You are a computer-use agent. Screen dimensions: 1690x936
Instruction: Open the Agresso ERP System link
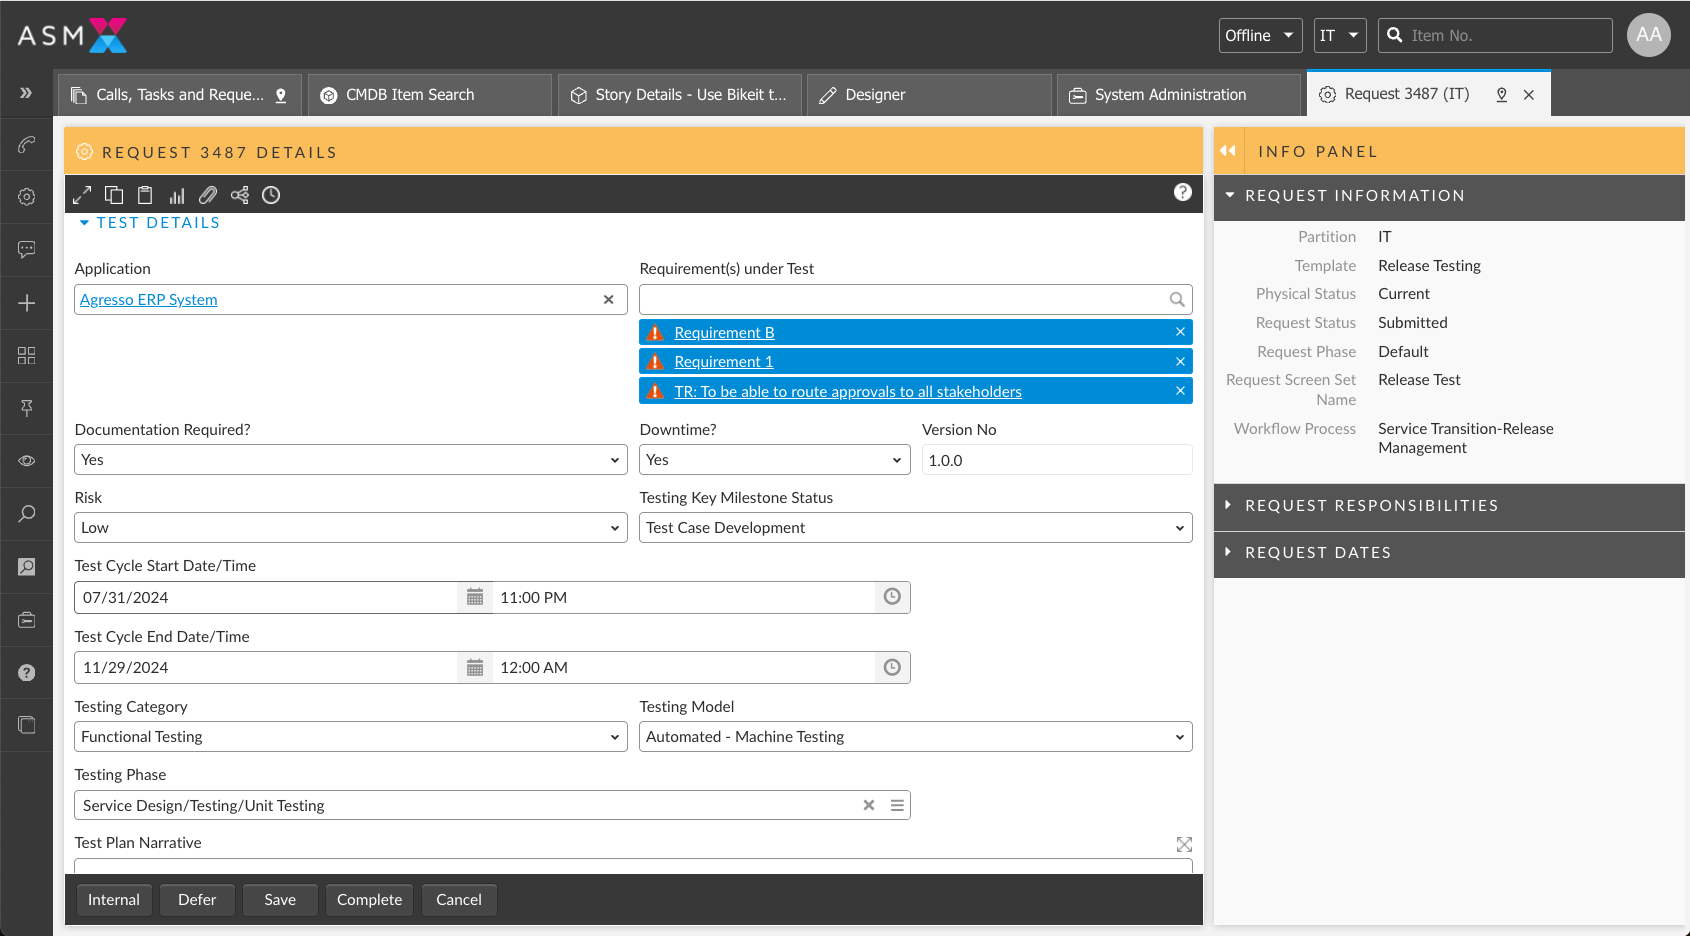tap(149, 300)
